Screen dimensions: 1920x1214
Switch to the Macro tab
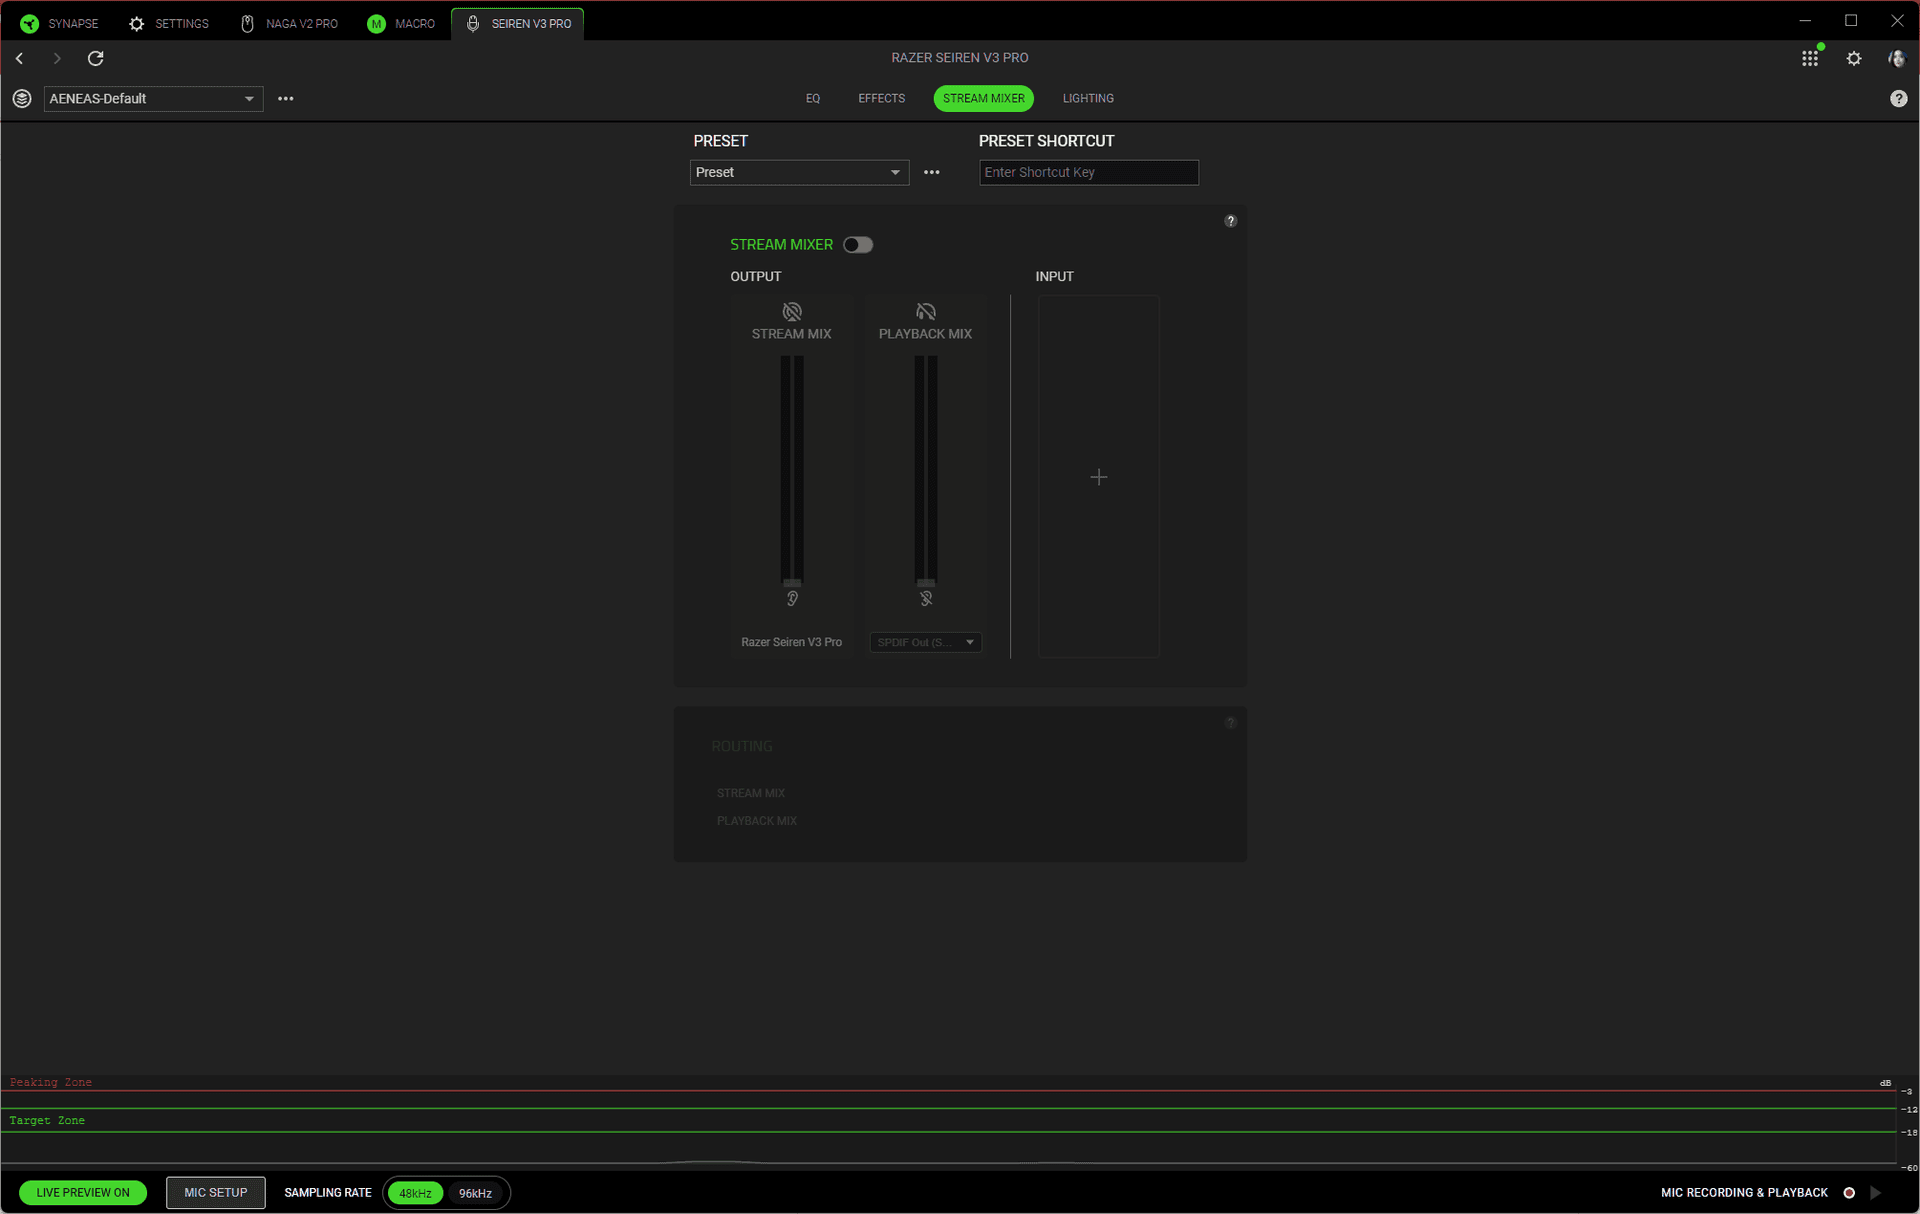tap(401, 23)
